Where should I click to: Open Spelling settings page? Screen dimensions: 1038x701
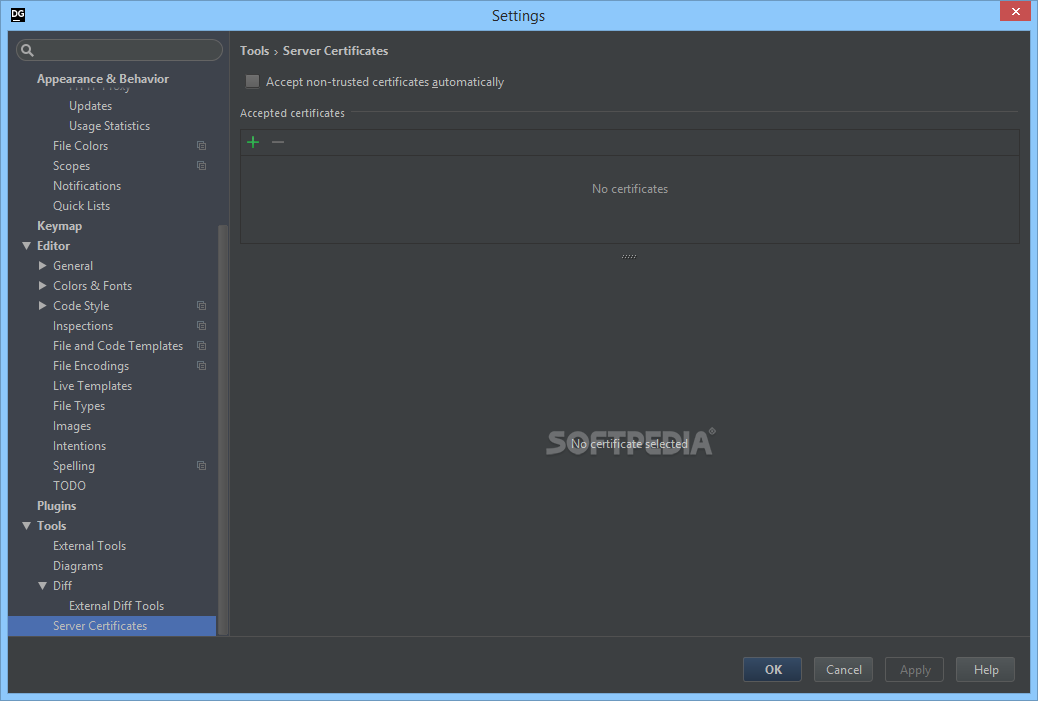pos(73,466)
